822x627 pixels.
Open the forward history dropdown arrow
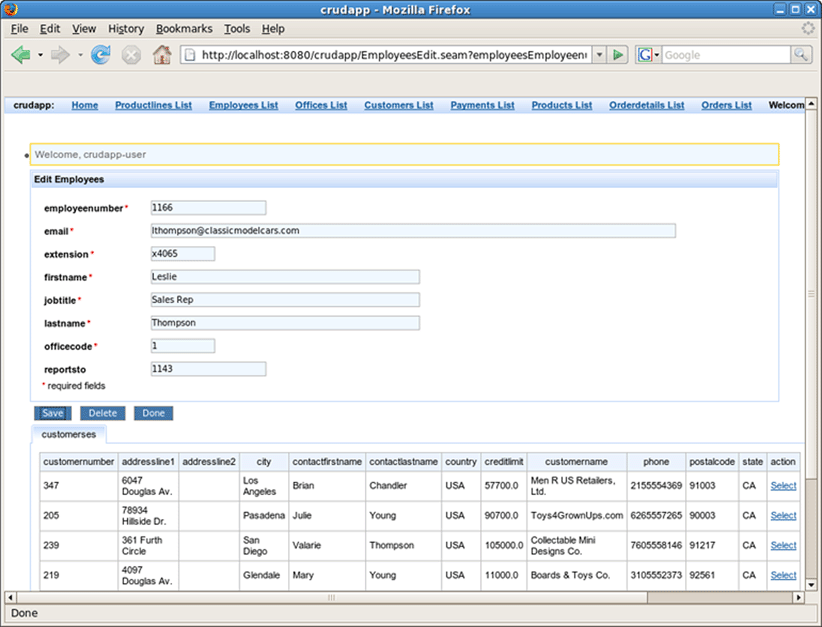coord(80,55)
